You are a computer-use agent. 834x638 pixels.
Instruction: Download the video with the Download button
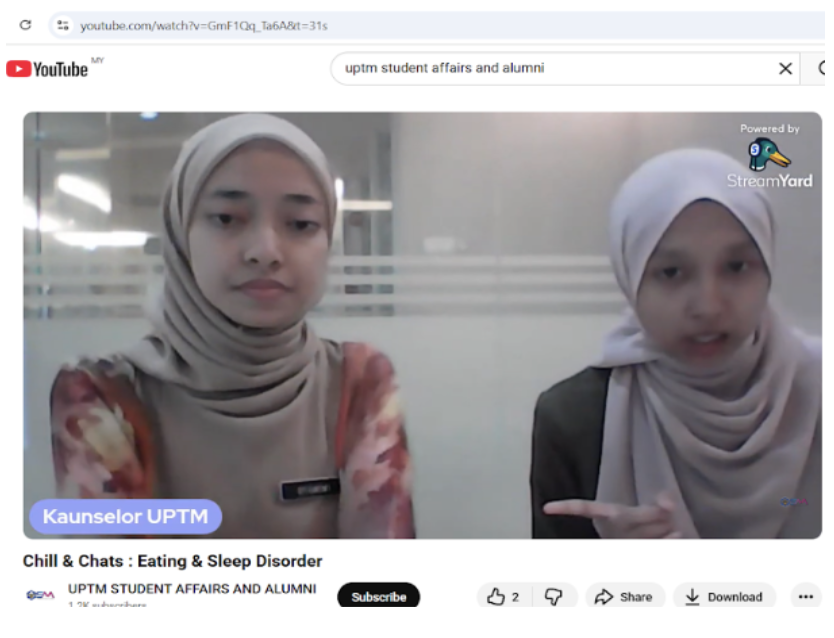(724, 597)
